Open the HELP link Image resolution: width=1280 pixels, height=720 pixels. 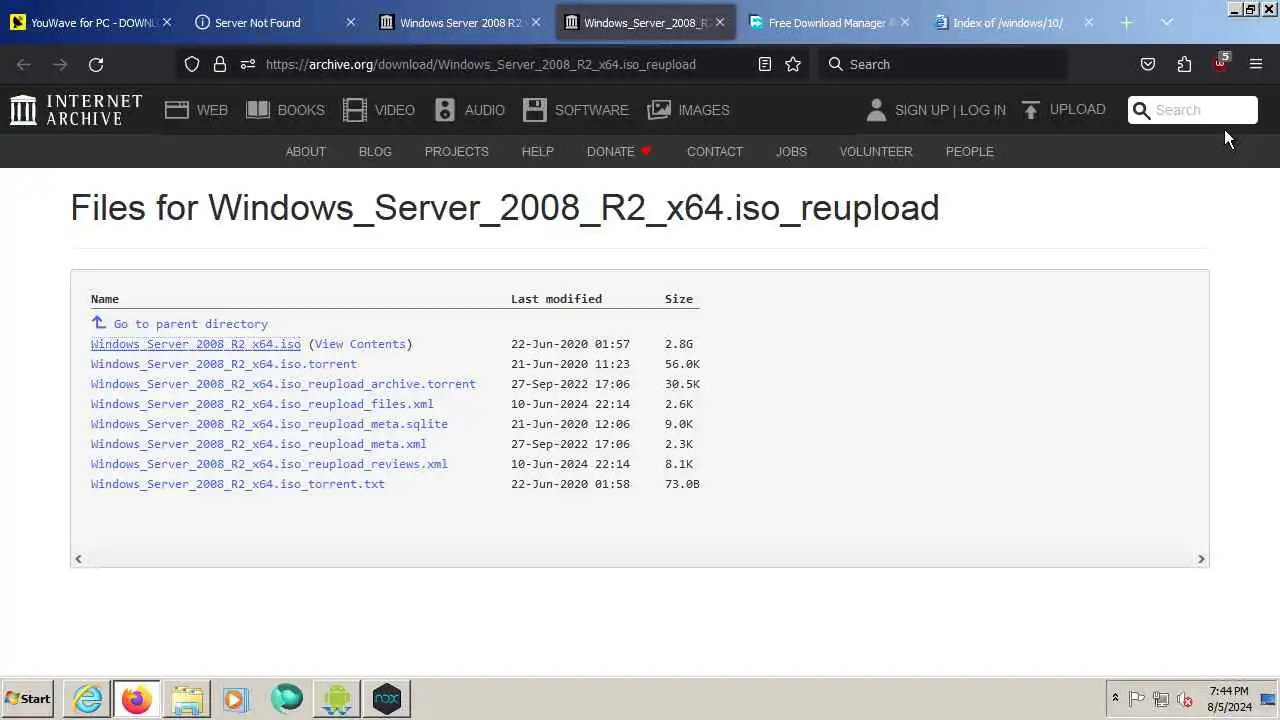point(537,152)
